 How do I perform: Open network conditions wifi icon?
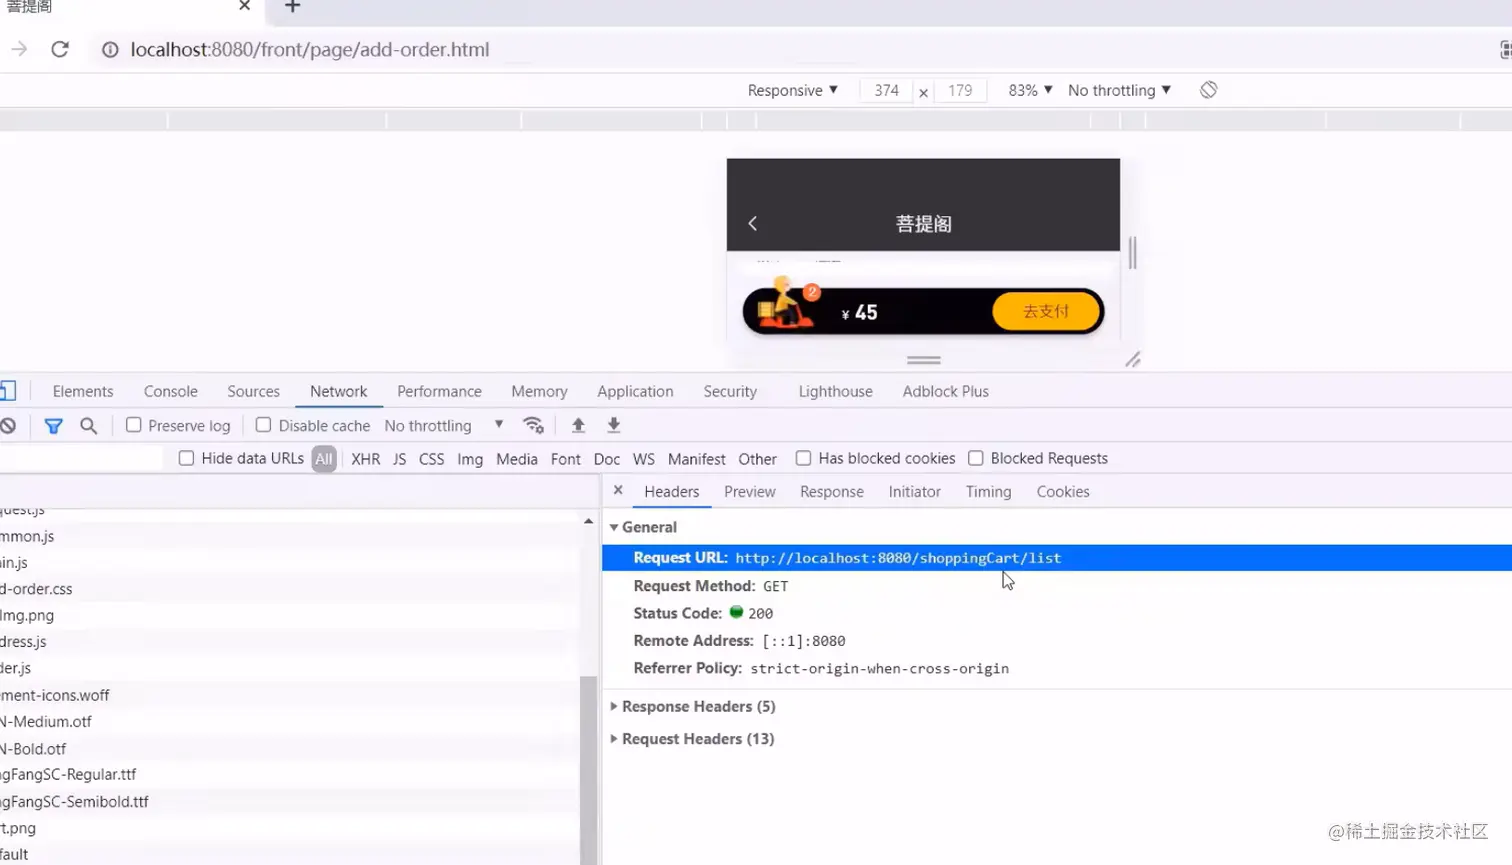tap(533, 426)
